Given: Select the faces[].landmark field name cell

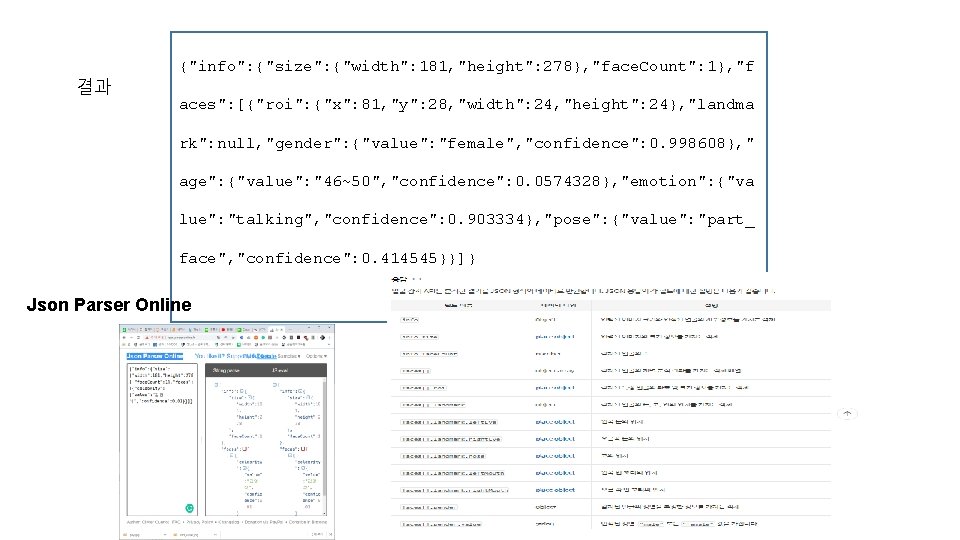Looking at the screenshot, I should point(433,405).
